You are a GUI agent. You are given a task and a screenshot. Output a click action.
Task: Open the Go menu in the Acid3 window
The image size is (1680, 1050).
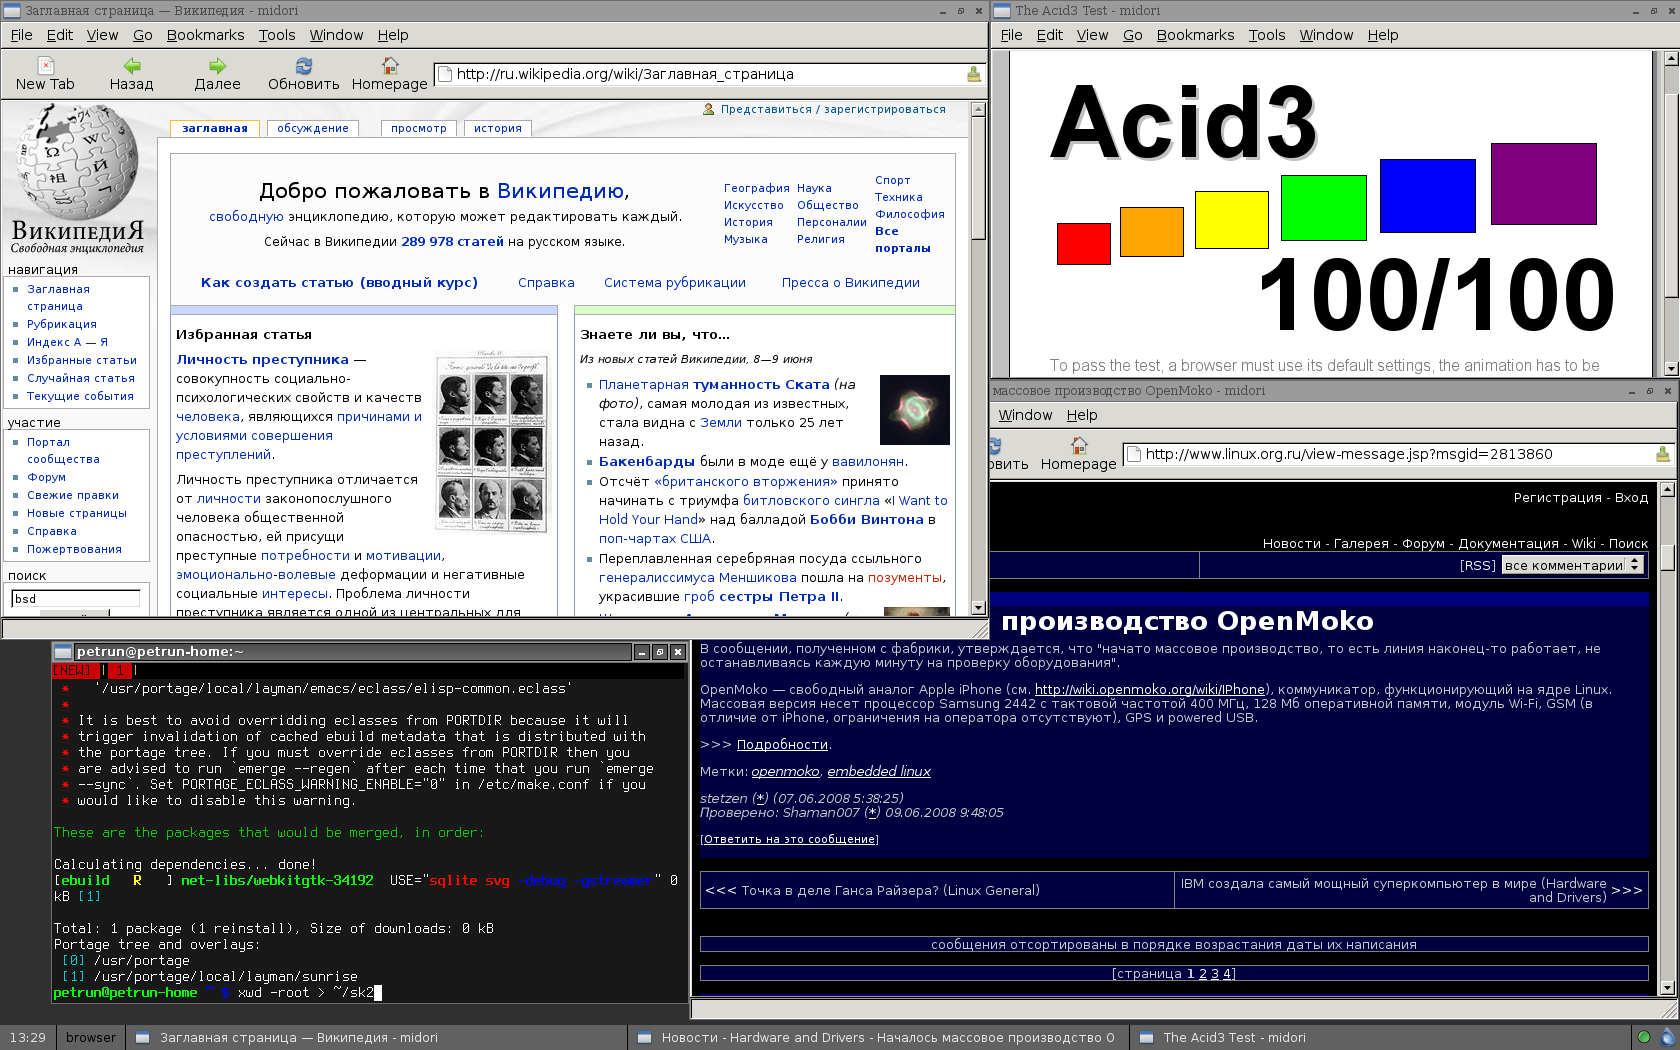click(1132, 35)
